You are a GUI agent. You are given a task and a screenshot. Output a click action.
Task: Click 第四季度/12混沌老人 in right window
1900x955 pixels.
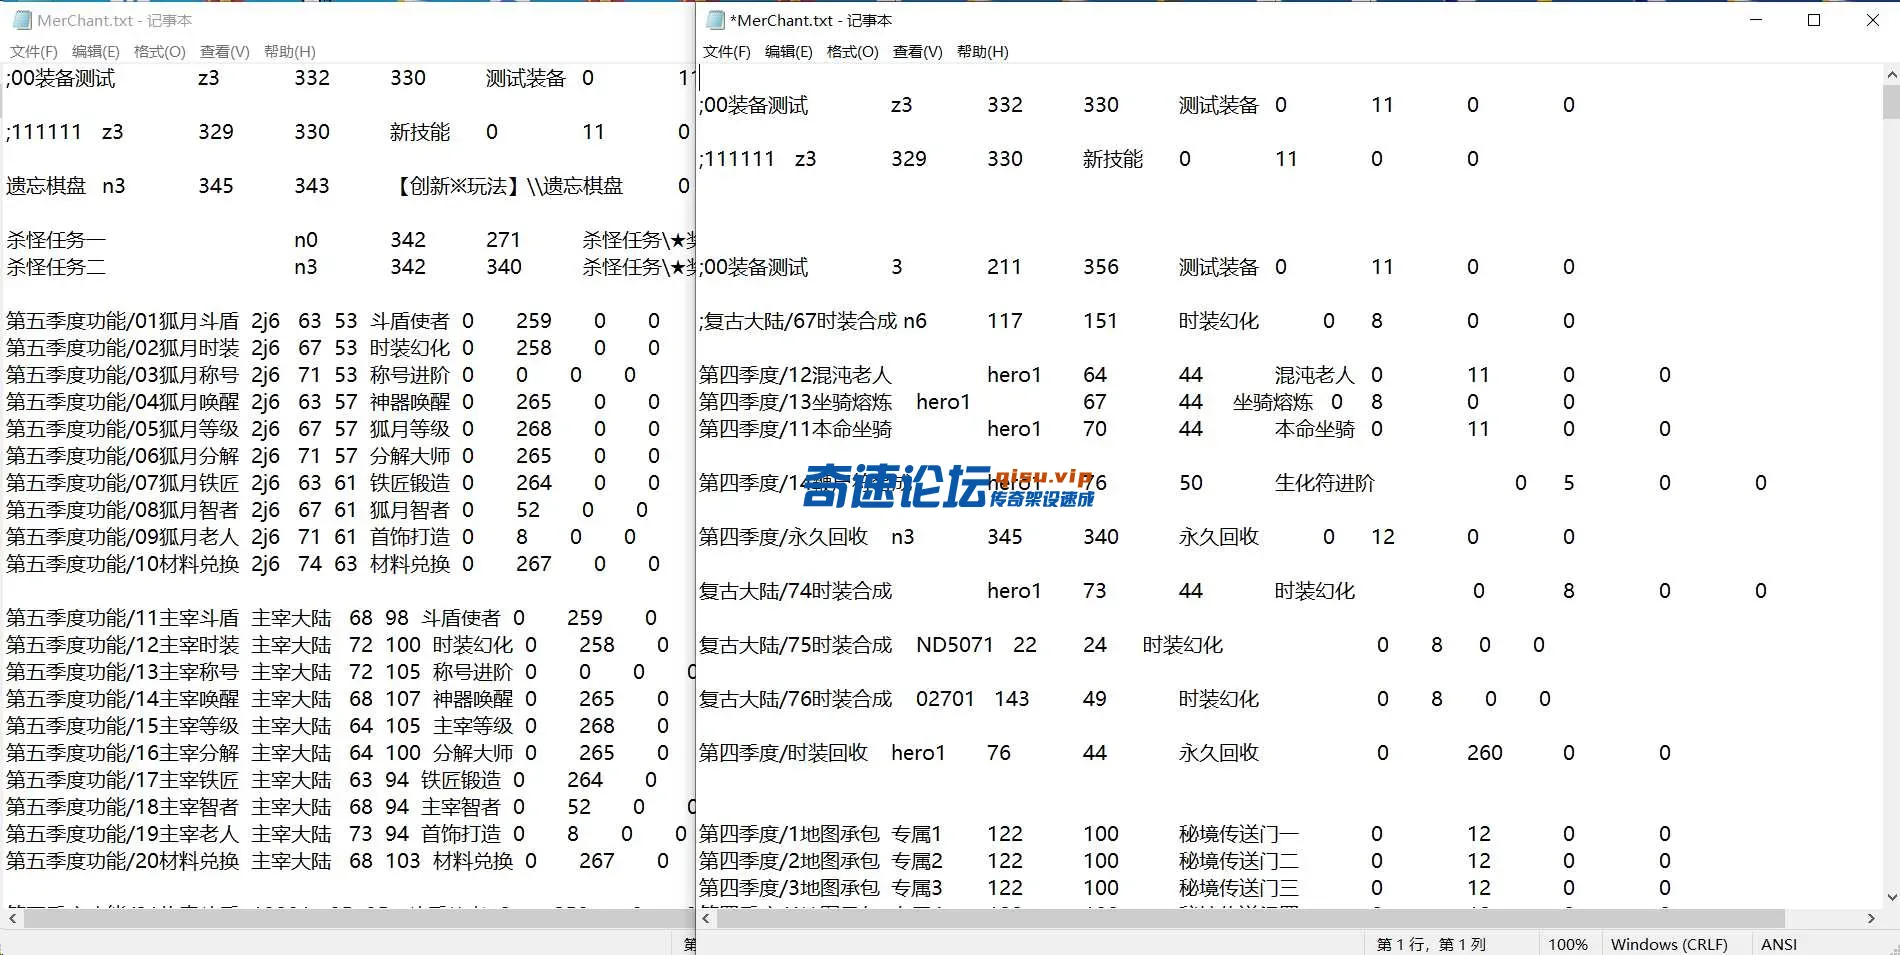tap(795, 375)
